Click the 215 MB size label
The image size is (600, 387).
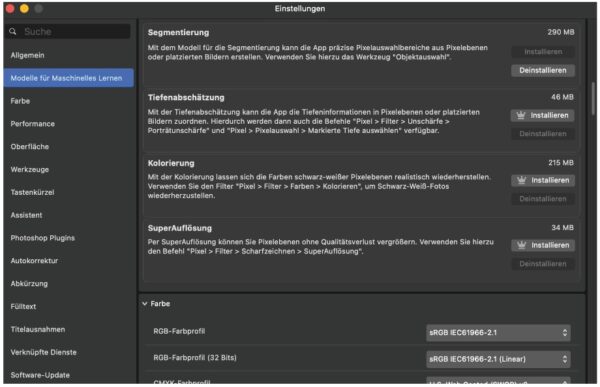[561, 163]
